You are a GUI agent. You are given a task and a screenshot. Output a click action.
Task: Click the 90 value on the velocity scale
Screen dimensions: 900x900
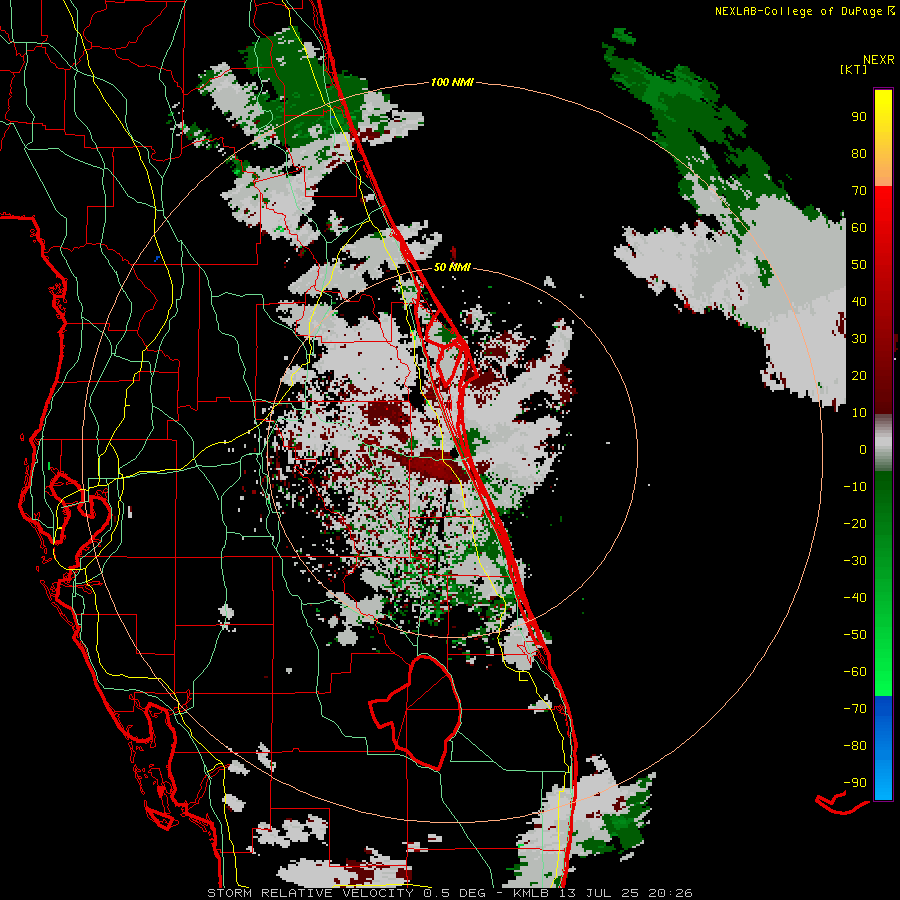click(x=859, y=117)
